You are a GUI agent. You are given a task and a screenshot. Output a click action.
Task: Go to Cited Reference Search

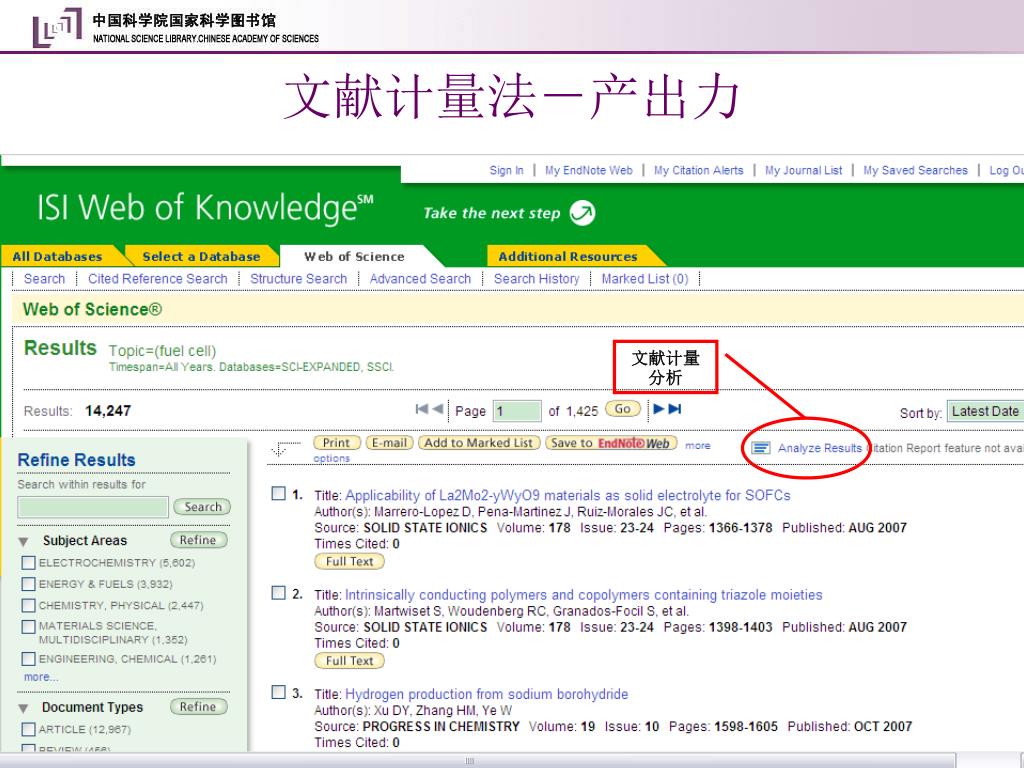click(157, 279)
